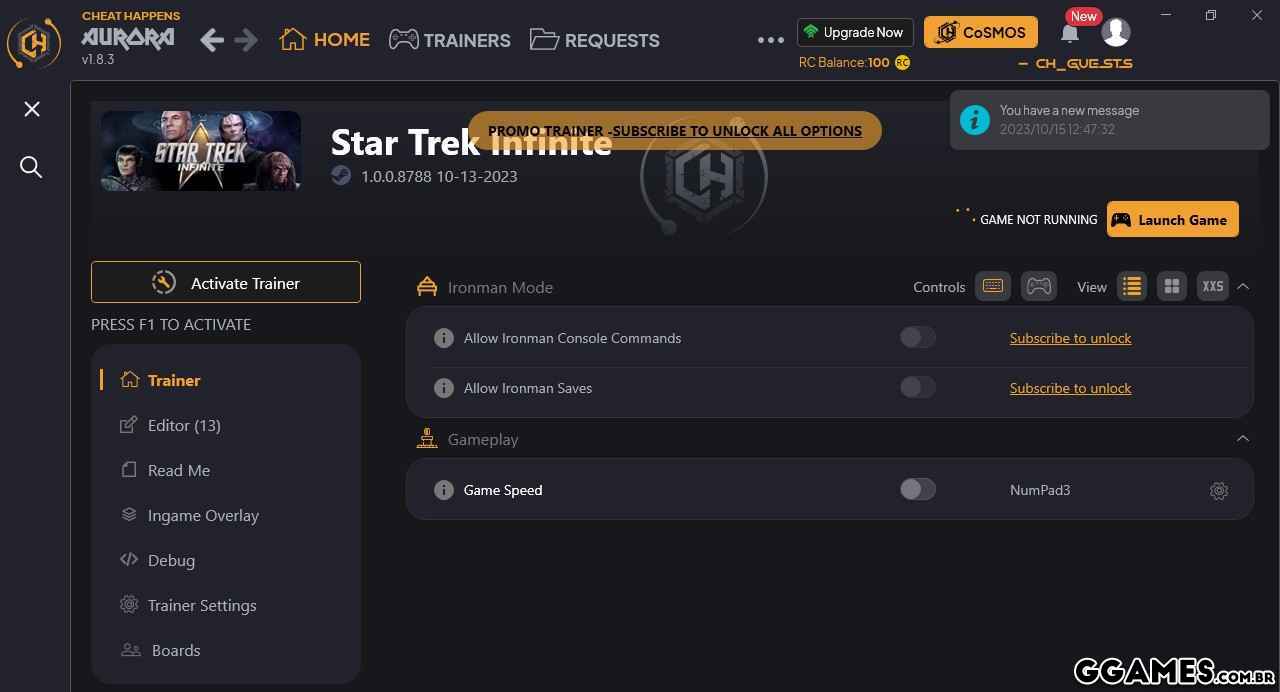Switch to list view icon

[1132, 286]
